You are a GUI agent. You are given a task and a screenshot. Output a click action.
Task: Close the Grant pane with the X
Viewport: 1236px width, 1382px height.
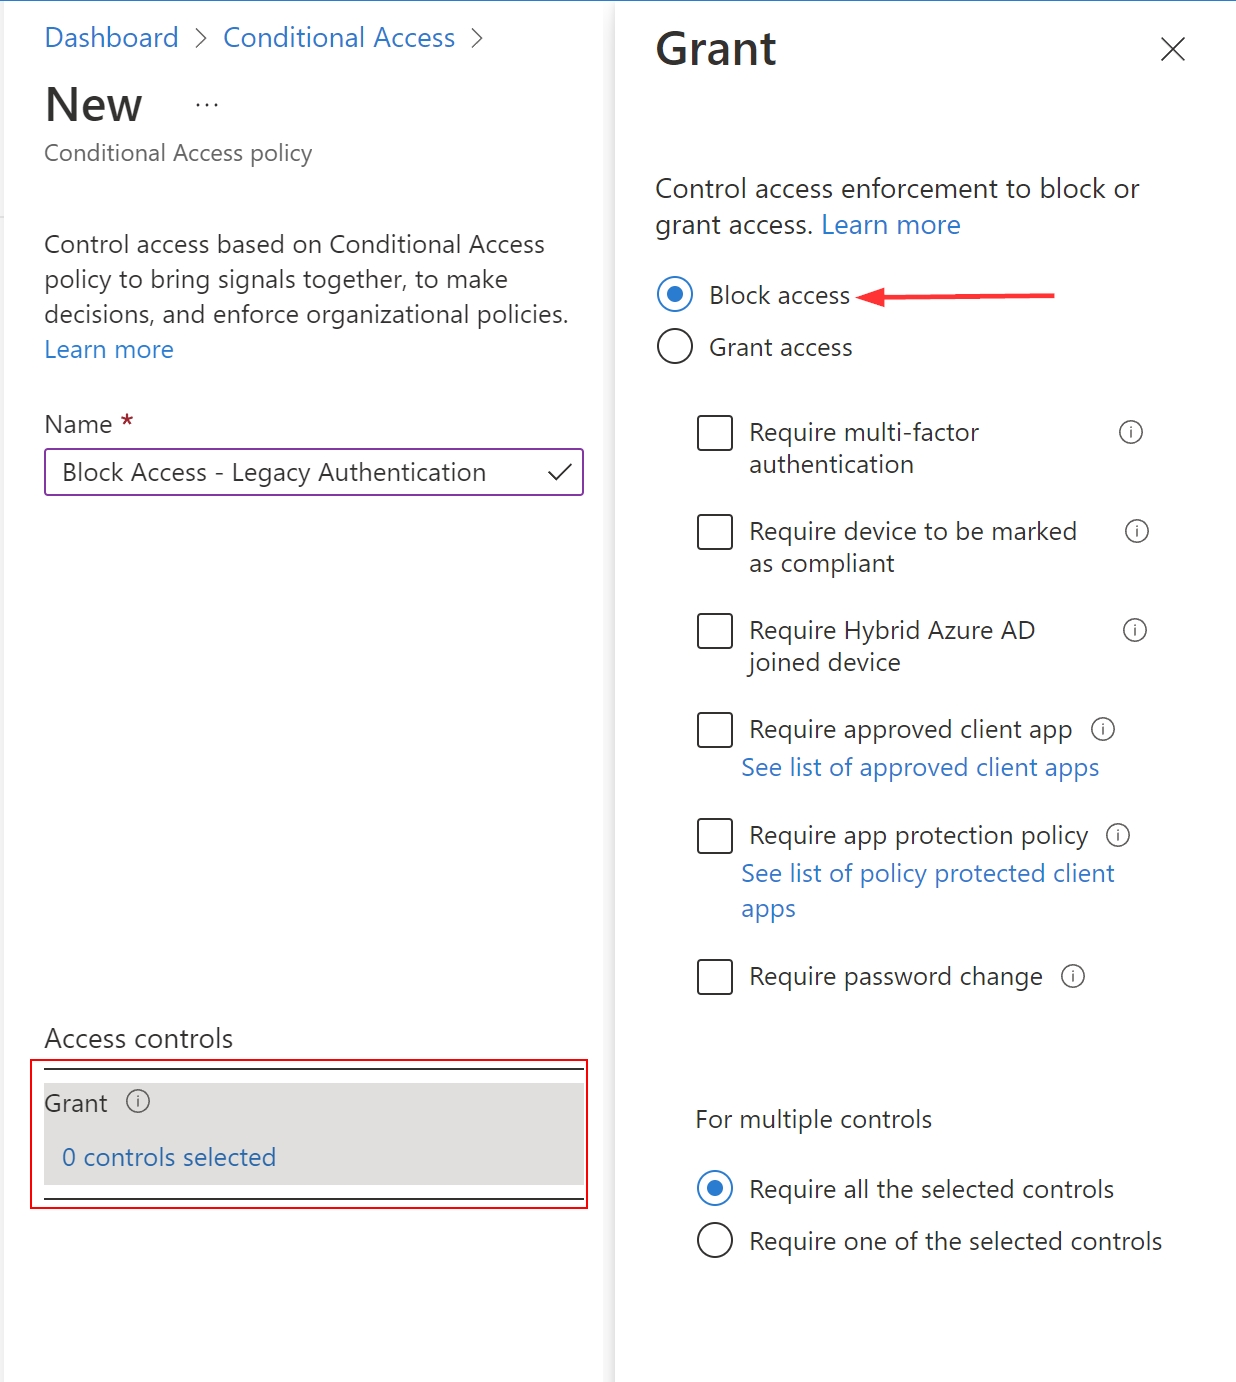point(1172,49)
